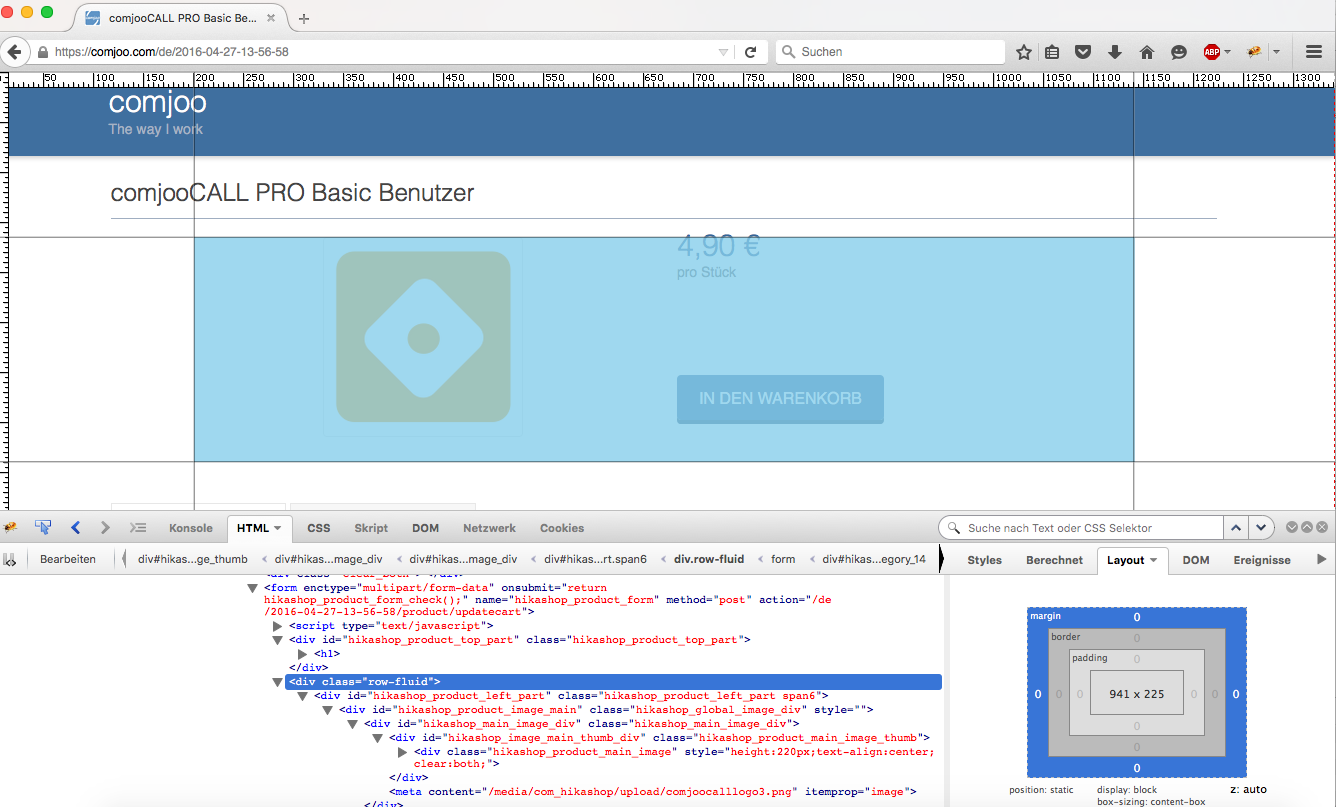Close the comjooCALL PRO tab

point(271,18)
